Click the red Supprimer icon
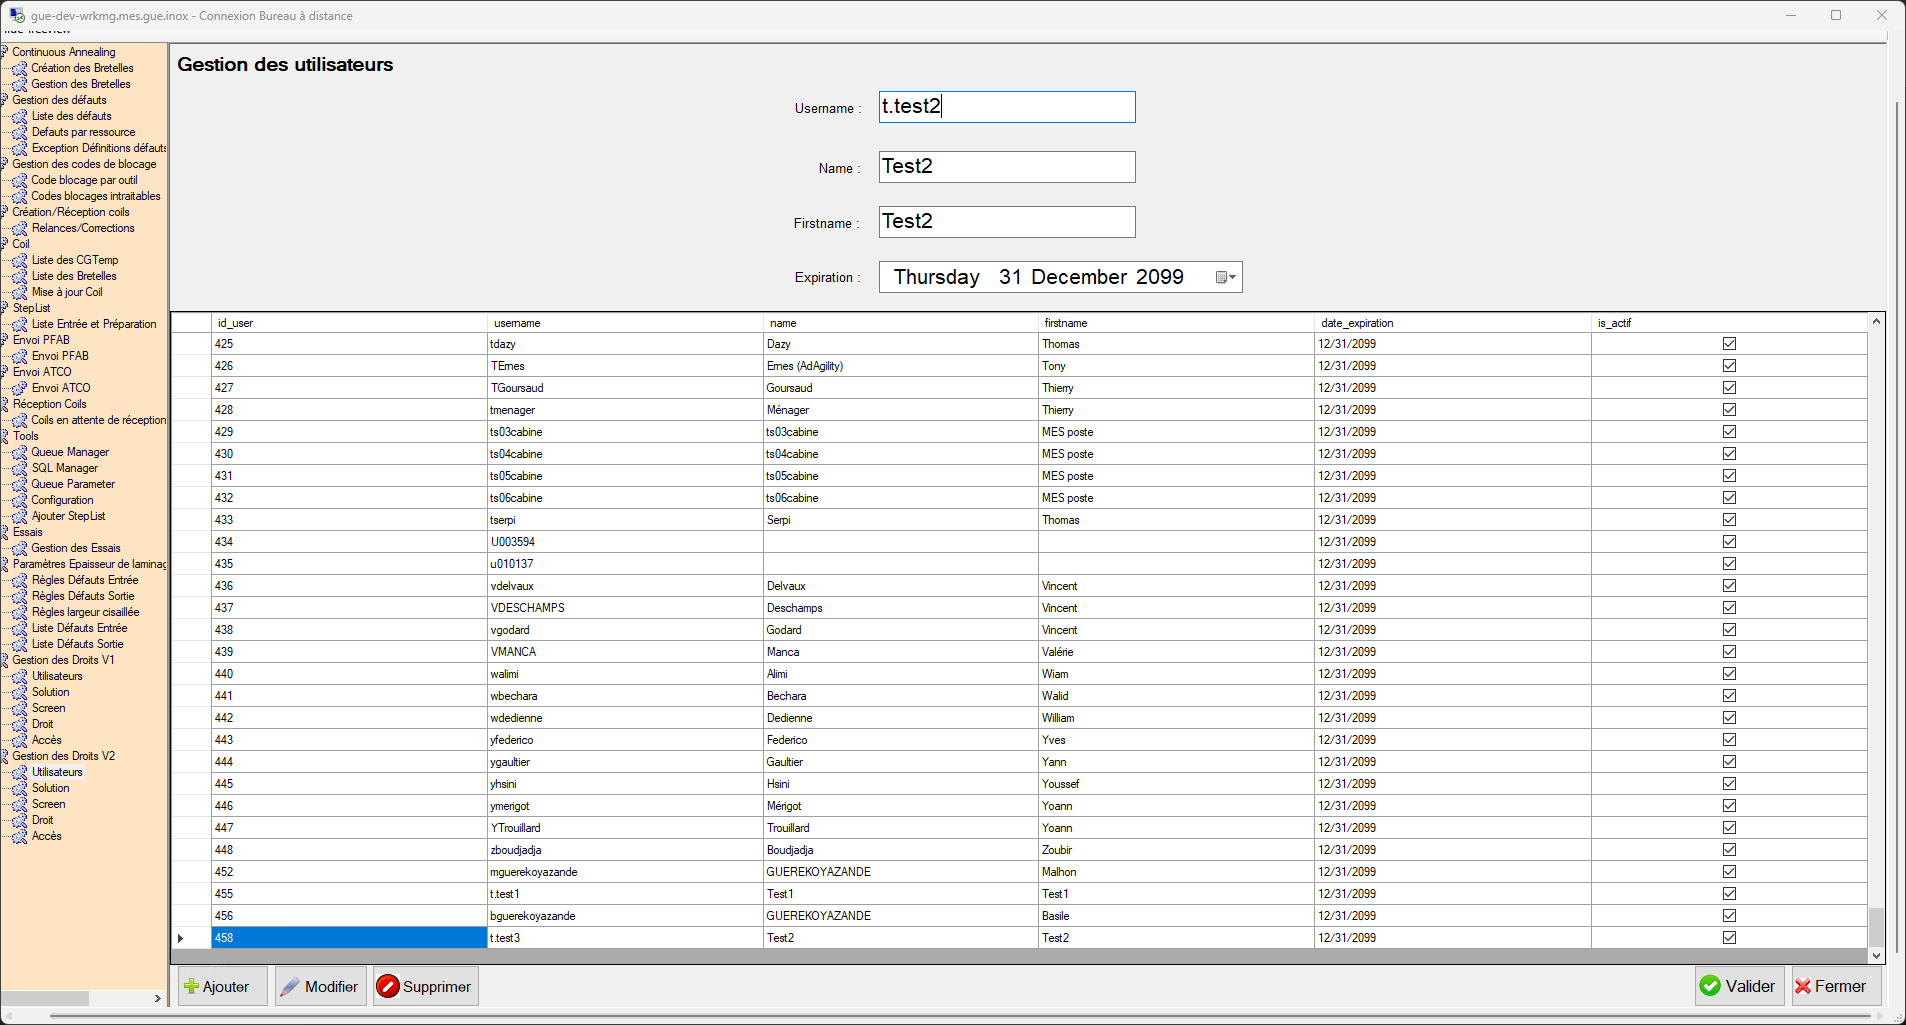The image size is (1906, 1025). click(x=388, y=986)
